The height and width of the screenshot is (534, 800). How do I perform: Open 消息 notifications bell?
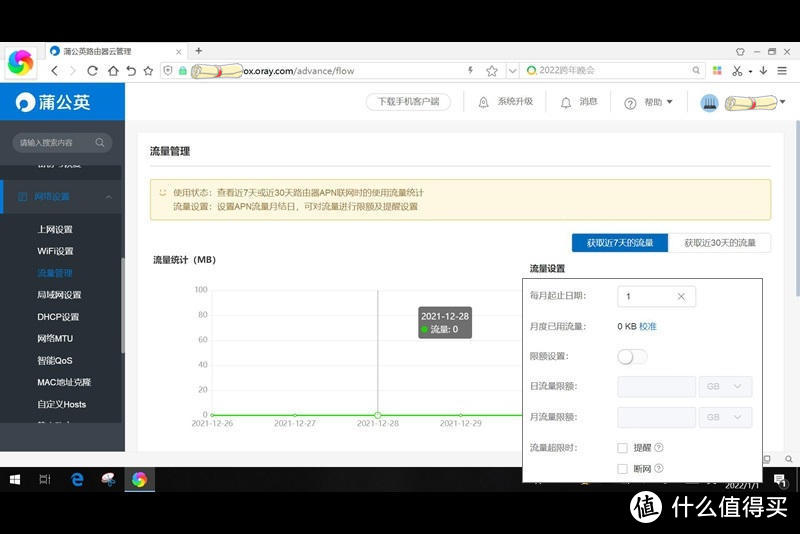pos(579,102)
